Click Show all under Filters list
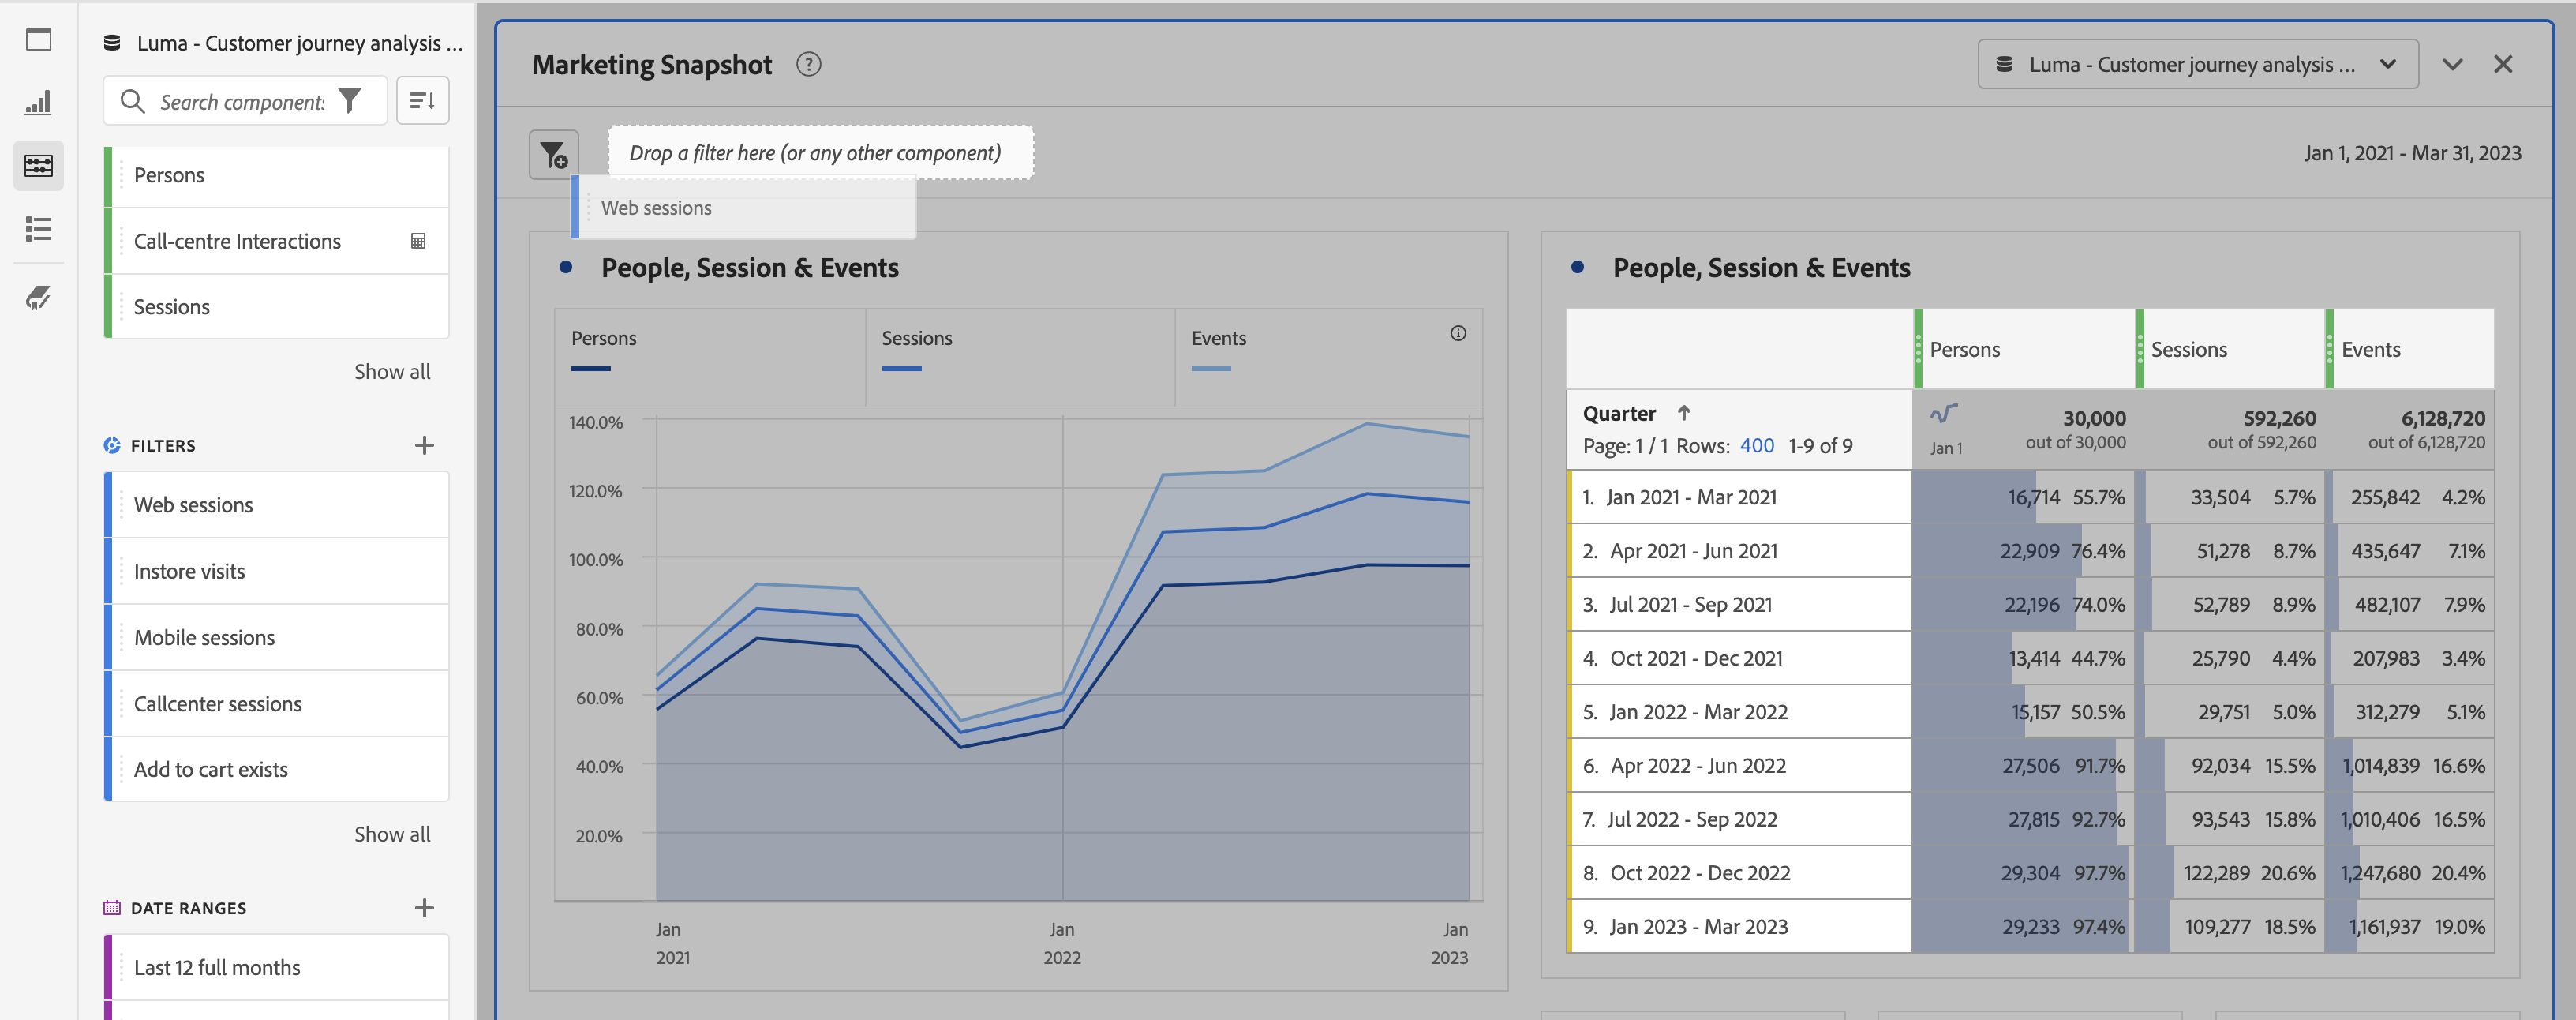 (x=392, y=834)
